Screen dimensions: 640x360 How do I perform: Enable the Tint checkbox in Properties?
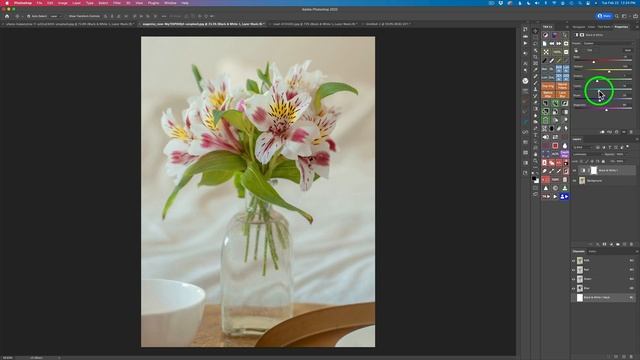point(584,50)
